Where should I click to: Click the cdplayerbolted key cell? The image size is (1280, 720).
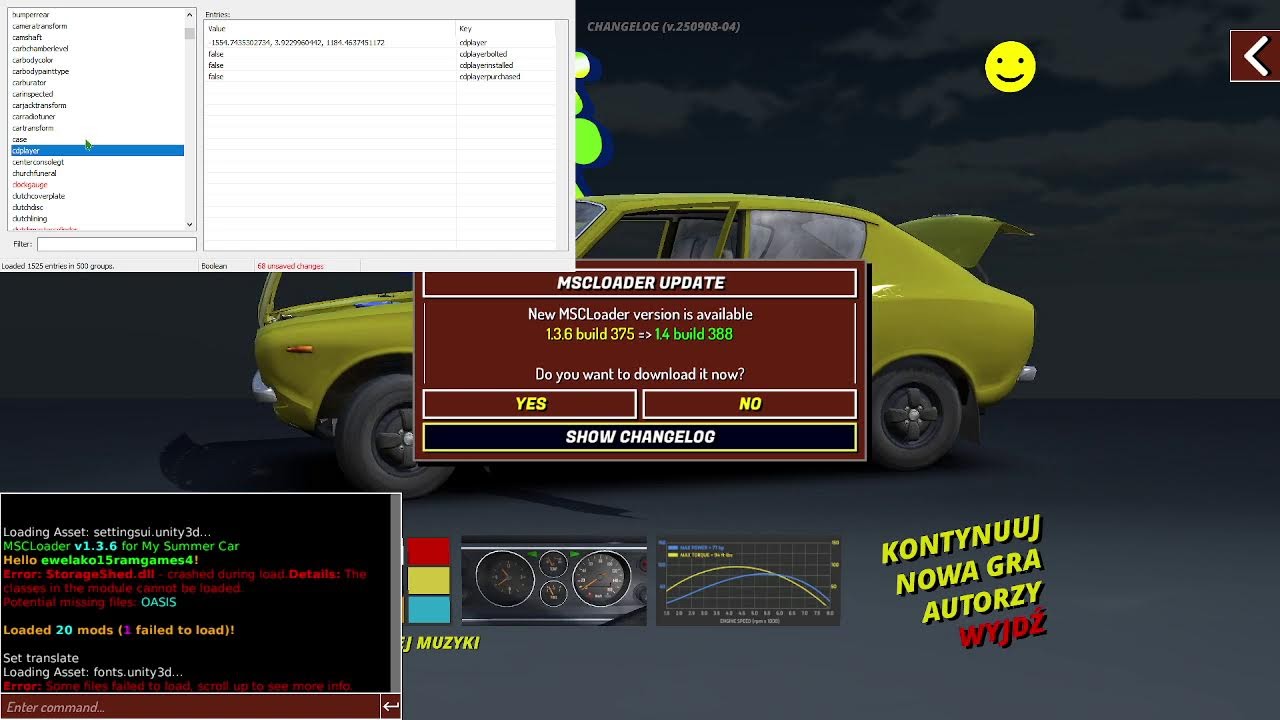[x=484, y=54]
